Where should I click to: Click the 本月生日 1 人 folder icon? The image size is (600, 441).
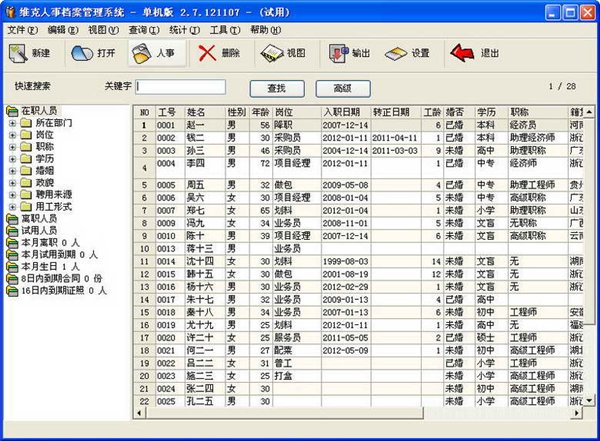[x=13, y=267]
